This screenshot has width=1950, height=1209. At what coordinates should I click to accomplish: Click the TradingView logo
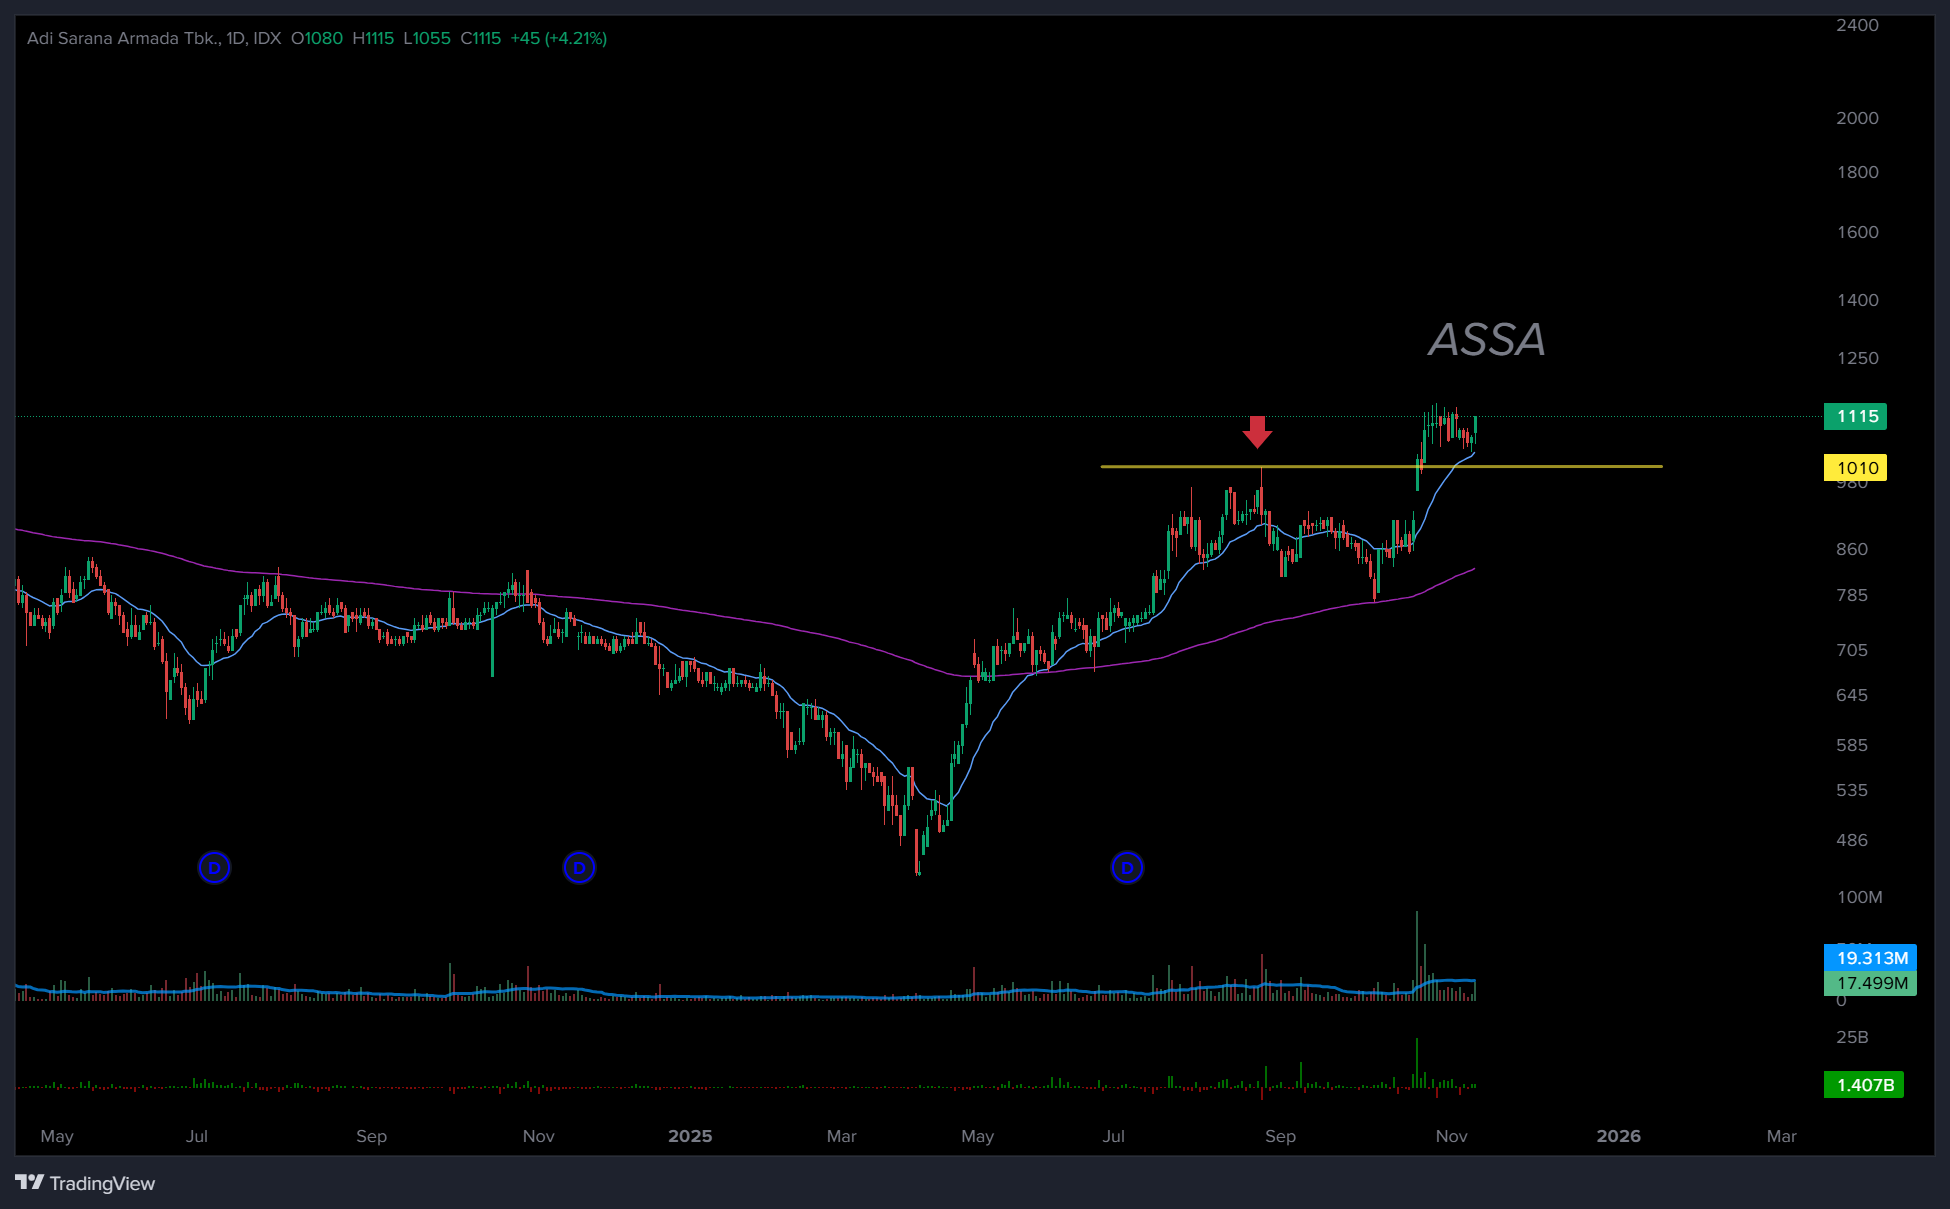pos(85,1183)
